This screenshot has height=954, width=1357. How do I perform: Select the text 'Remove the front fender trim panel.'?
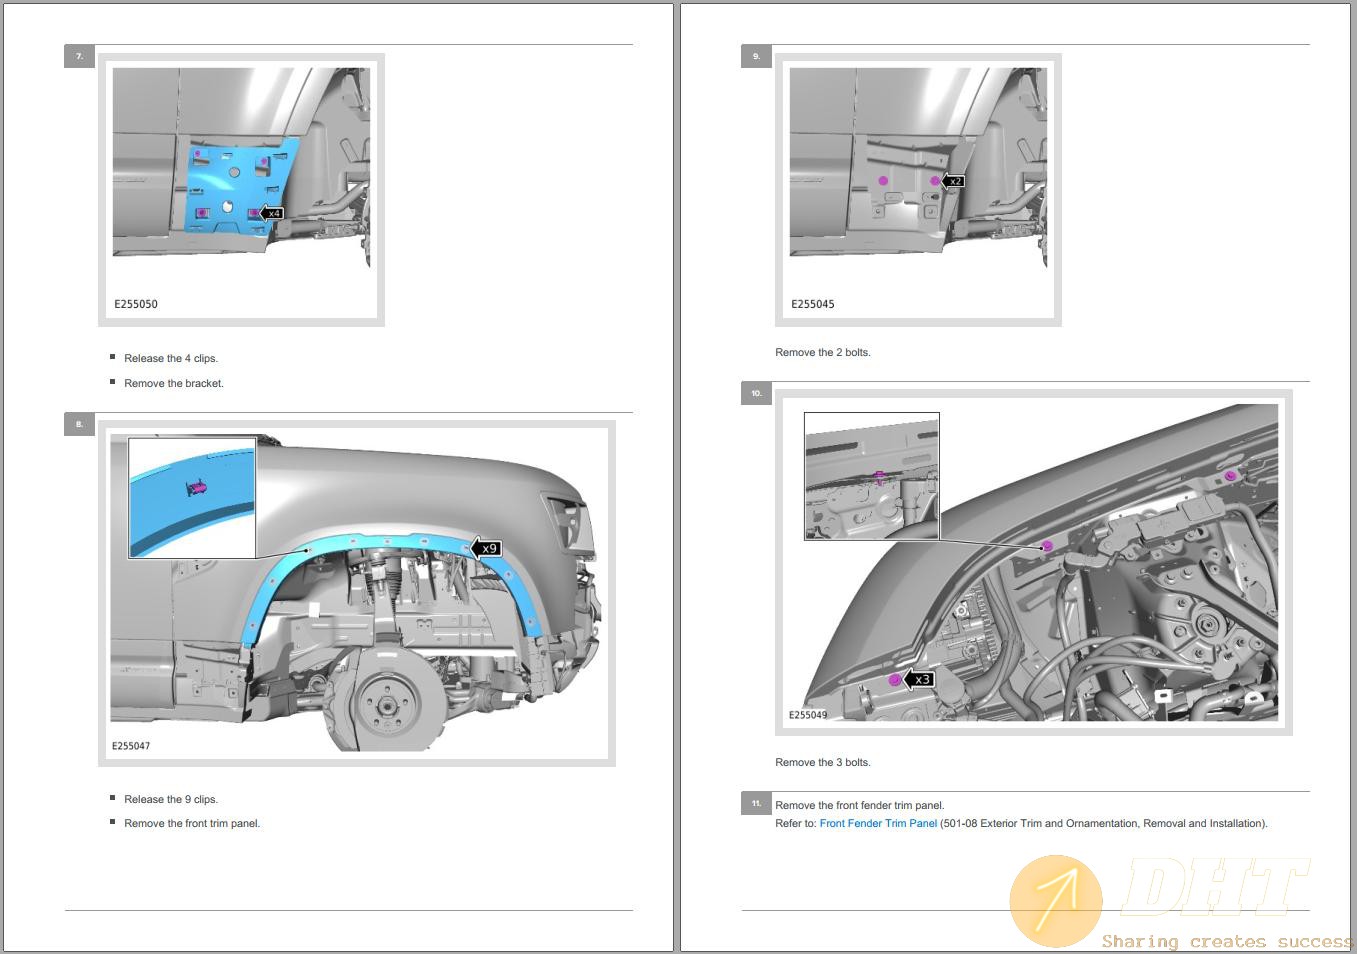click(x=860, y=806)
